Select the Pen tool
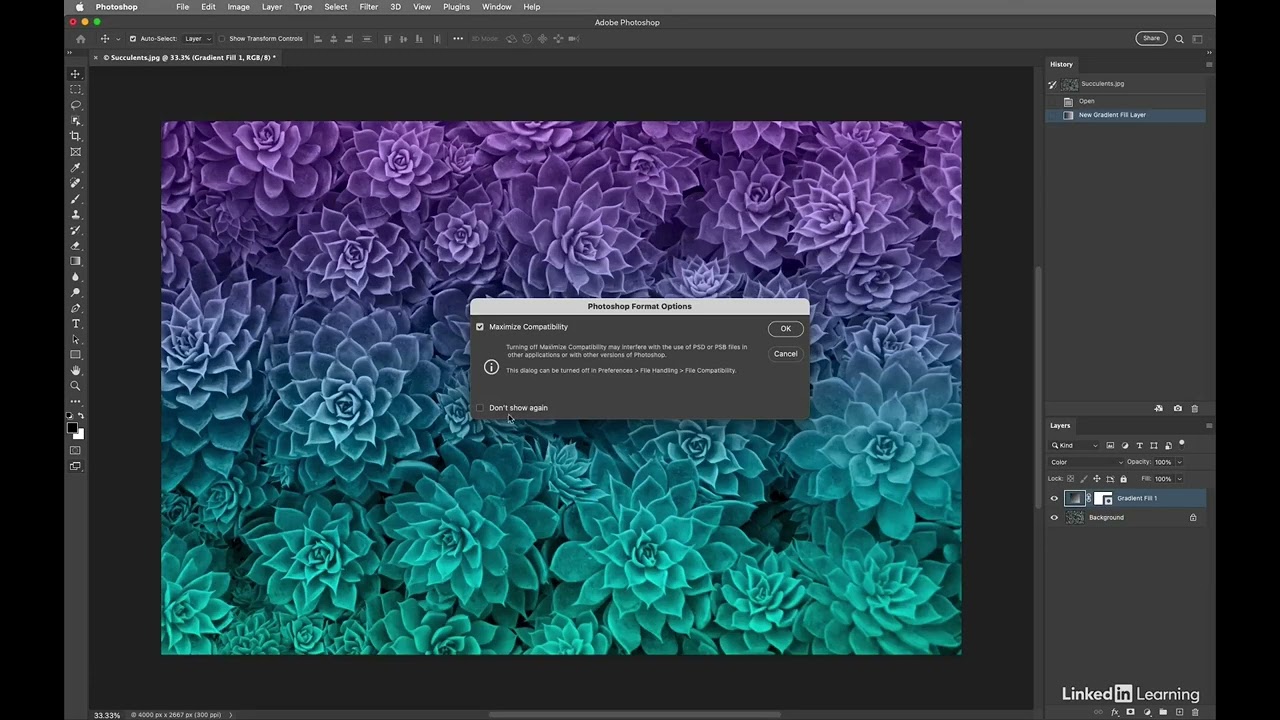This screenshot has width=1280, height=720. point(75,308)
